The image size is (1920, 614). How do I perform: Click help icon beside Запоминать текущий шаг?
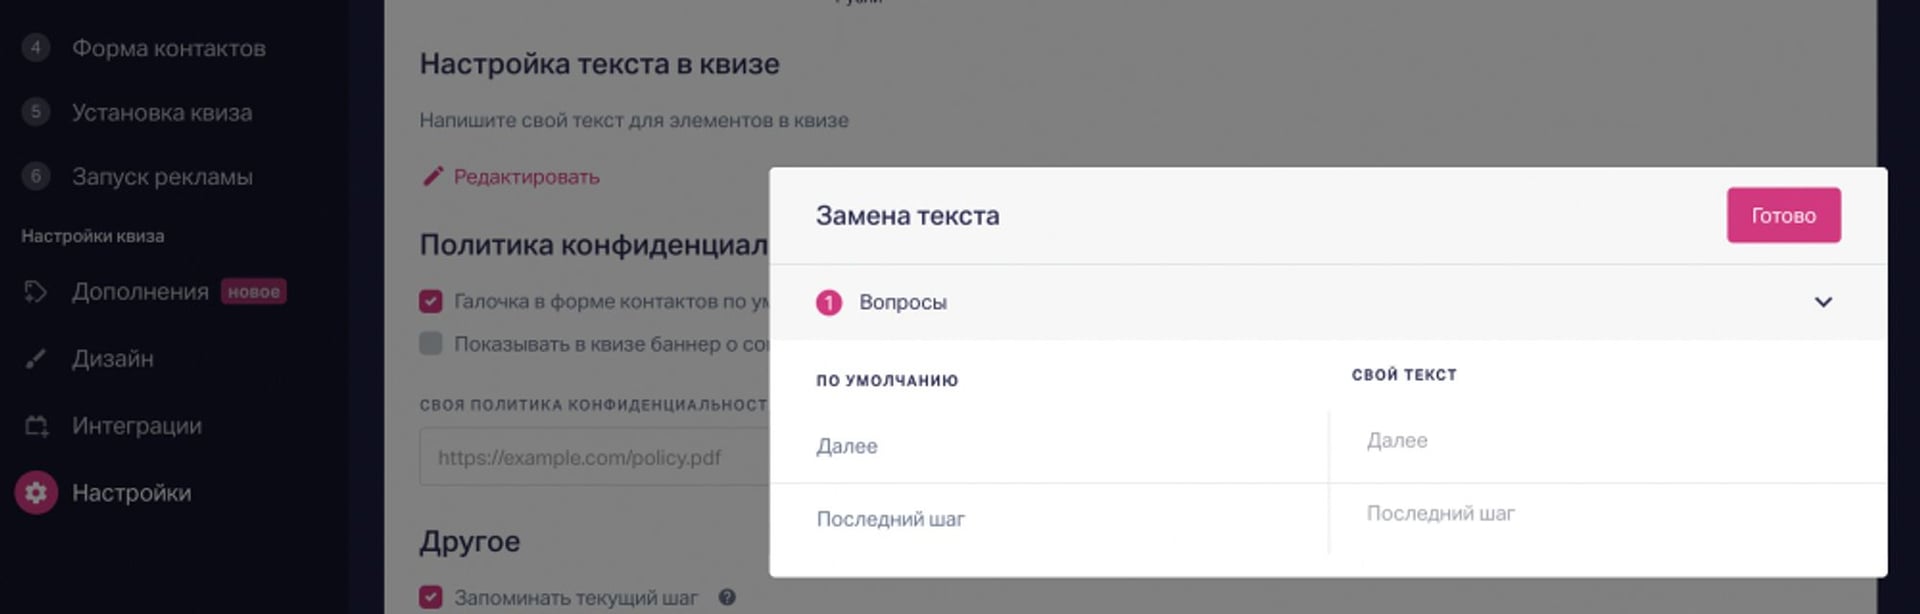pyautogui.click(x=727, y=597)
